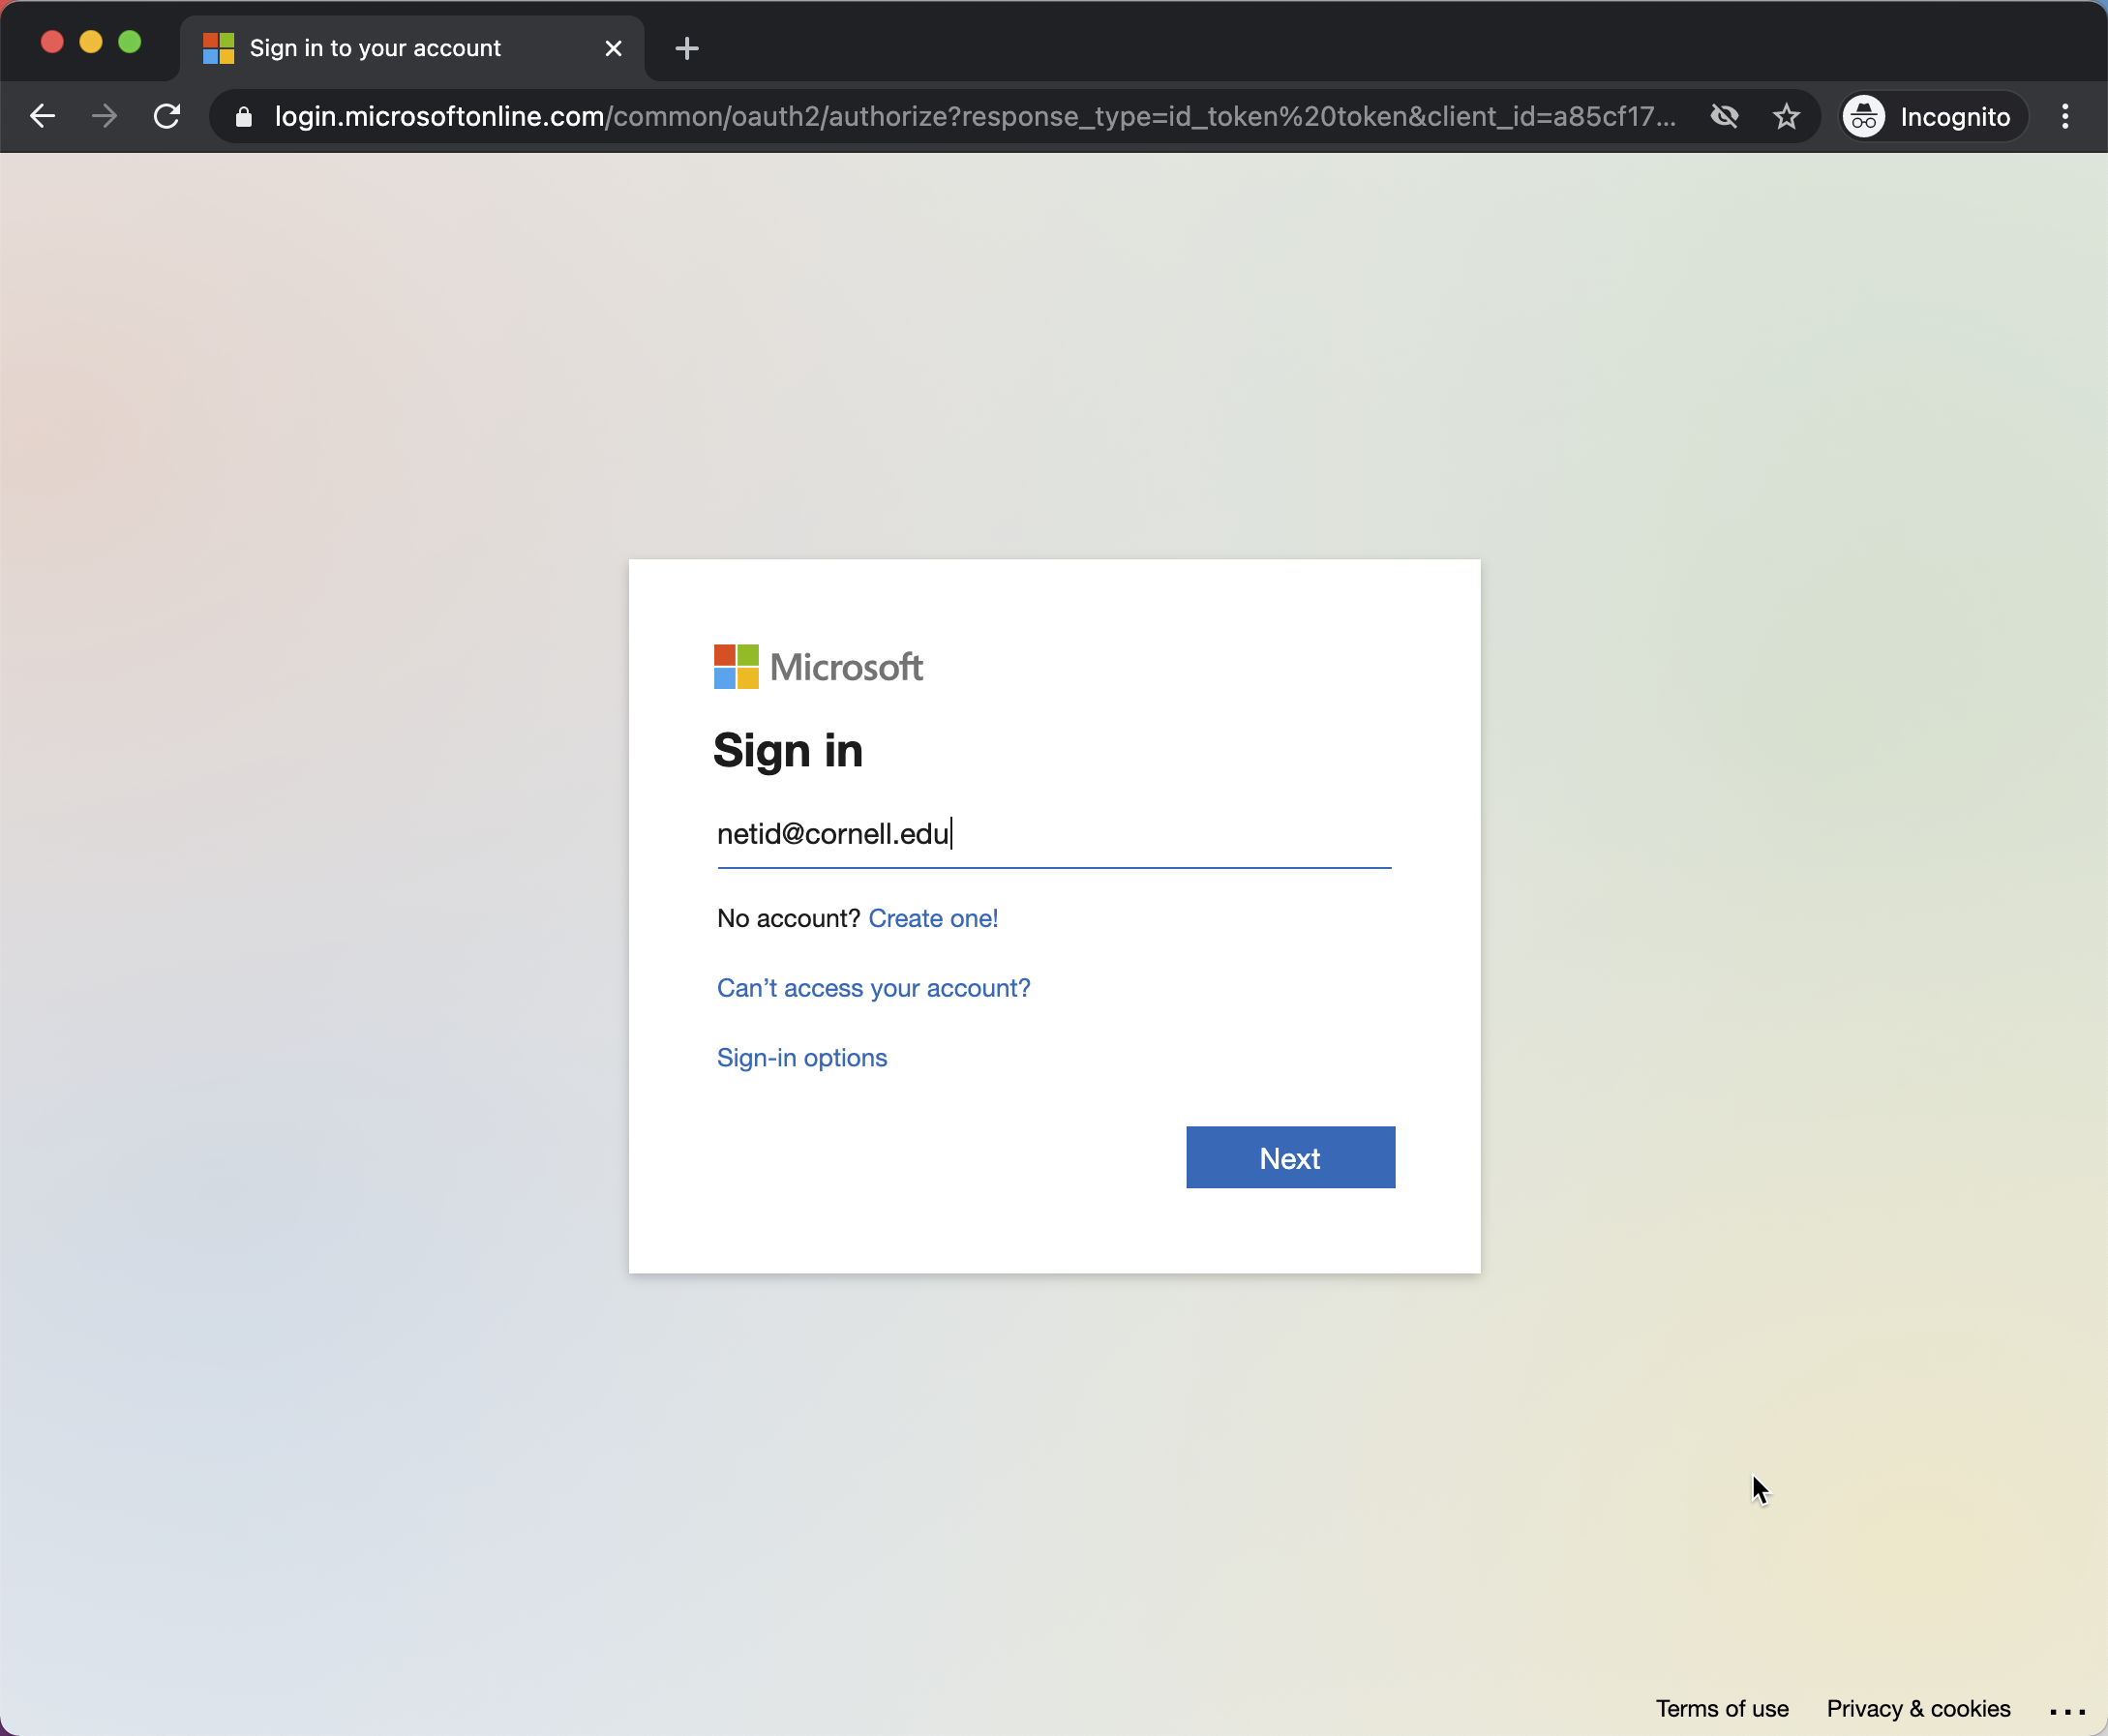
Task: Open Privacy & cookies link
Action: pos(1918,1708)
